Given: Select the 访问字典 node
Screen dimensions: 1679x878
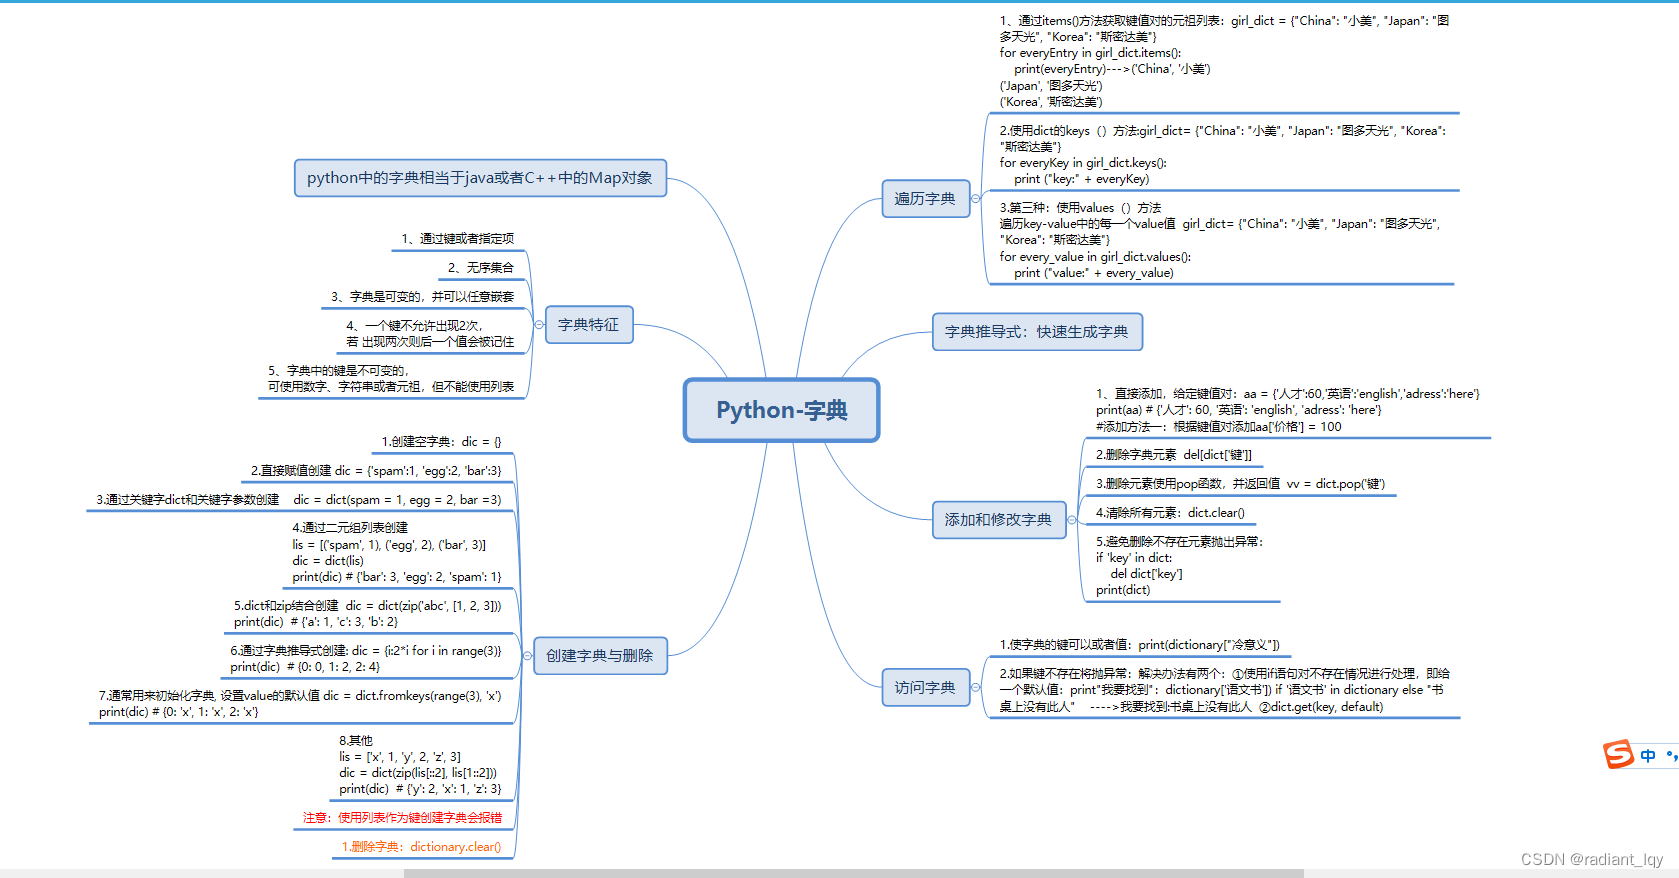Looking at the screenshot, I should click(925, 688).
